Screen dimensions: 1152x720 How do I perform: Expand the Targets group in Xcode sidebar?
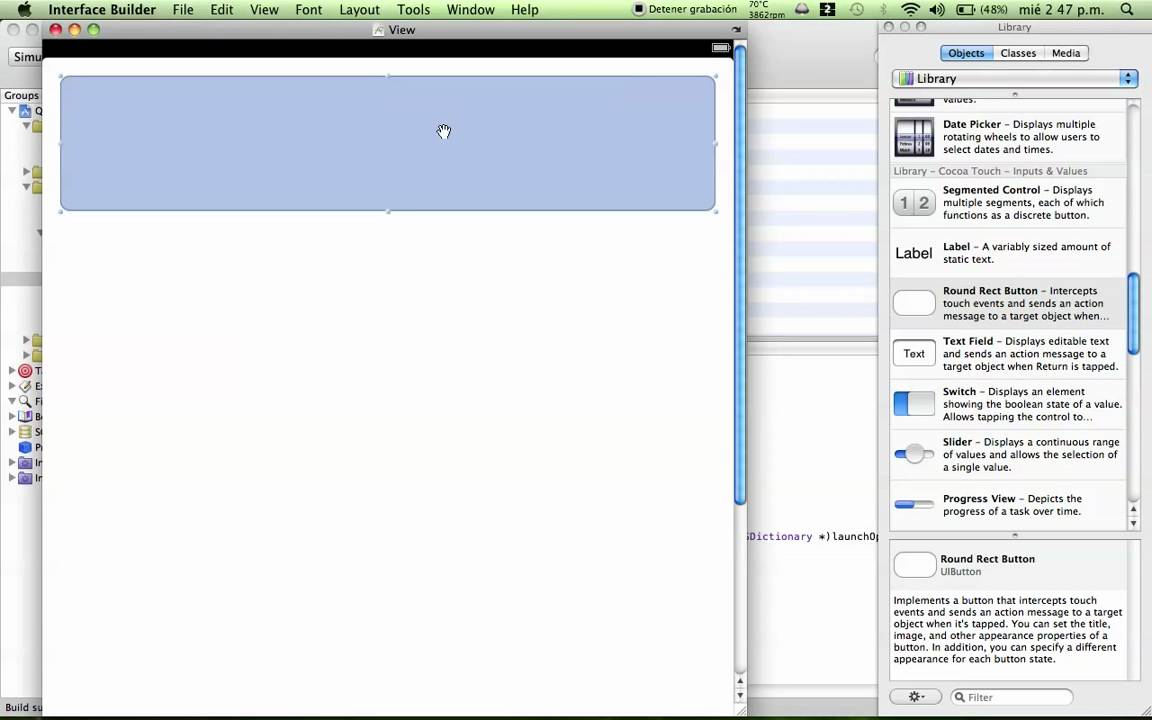[12, 370]
